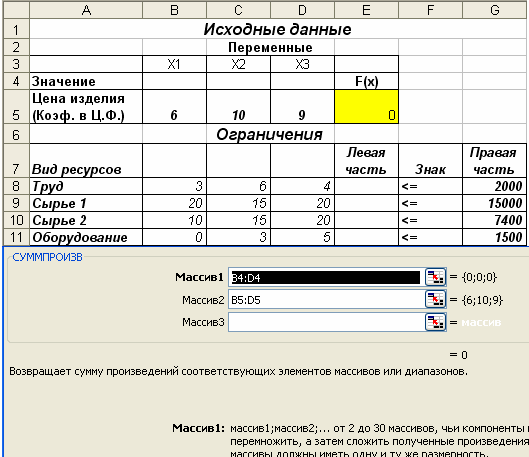Select the 'Оборудование' row label
Viewport: 529px width, 457px height.
[86, 237]
